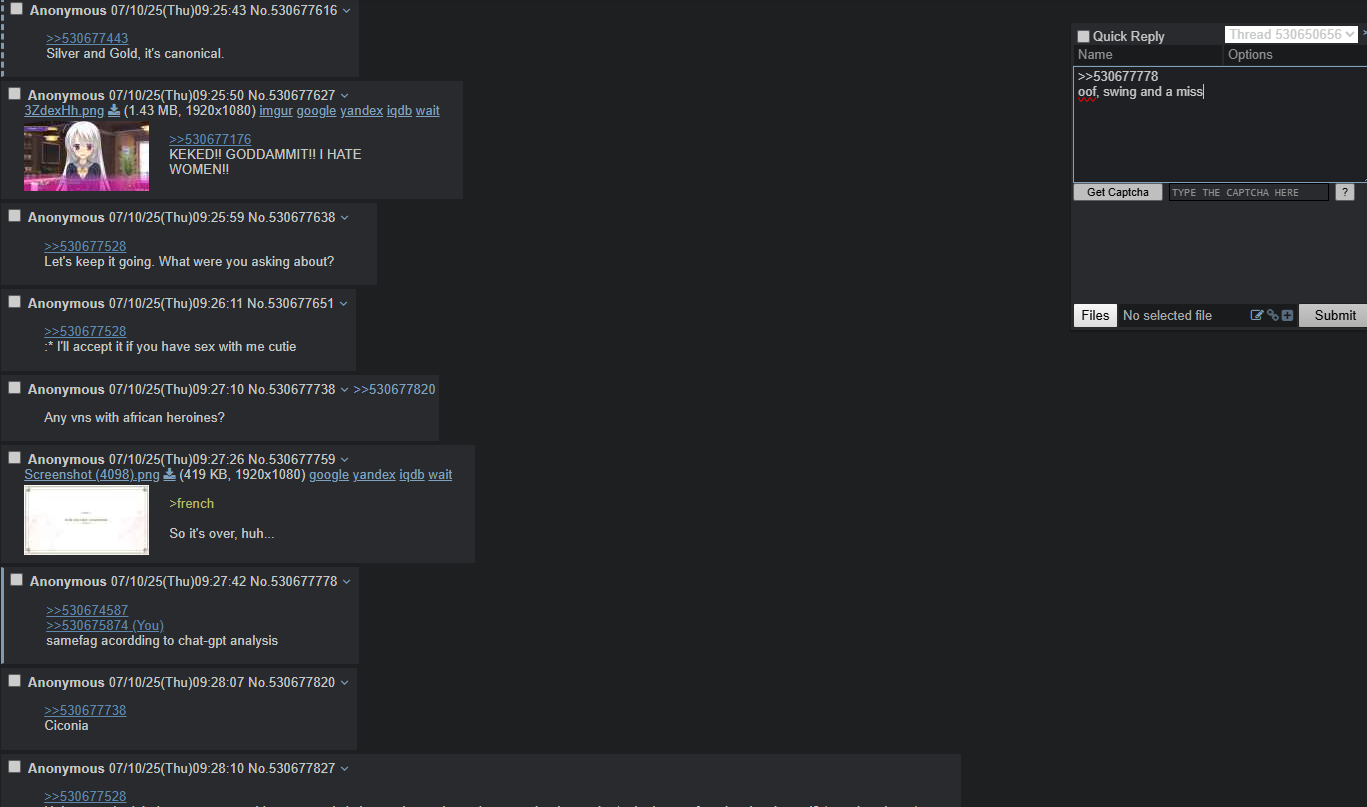Submit the quick reply post

pos(1335,315)
